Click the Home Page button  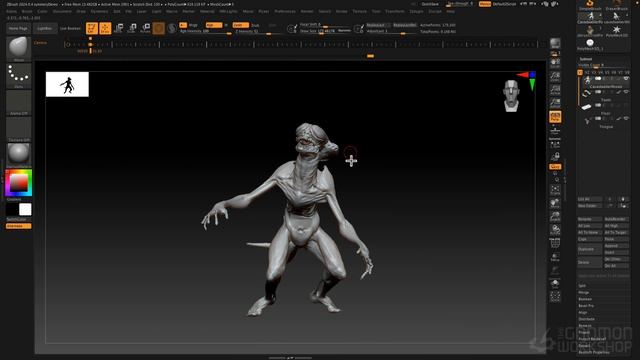[18, 29]
